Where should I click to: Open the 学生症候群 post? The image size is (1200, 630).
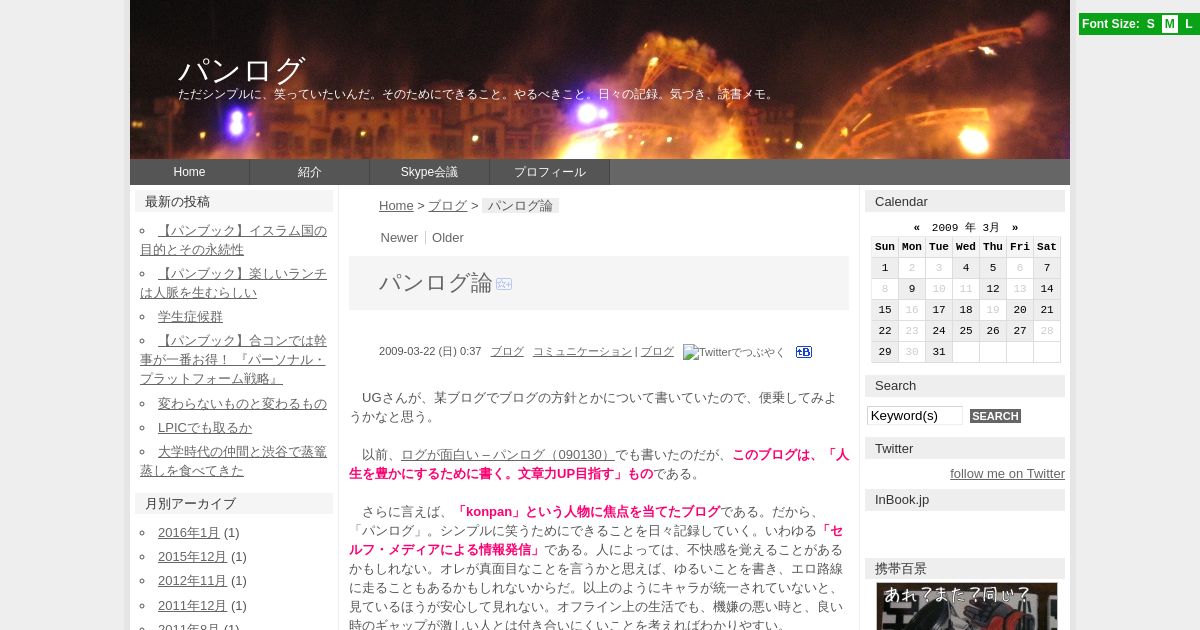[190, 316]
